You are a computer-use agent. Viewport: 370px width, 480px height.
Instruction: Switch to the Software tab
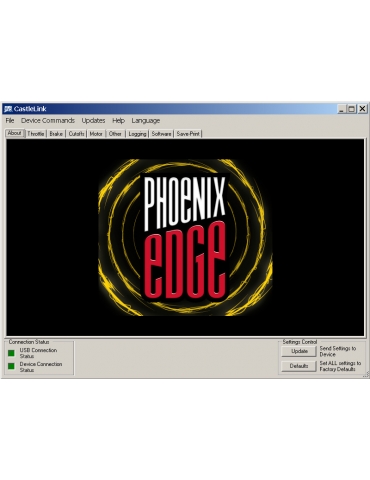[x=161, y=134]
